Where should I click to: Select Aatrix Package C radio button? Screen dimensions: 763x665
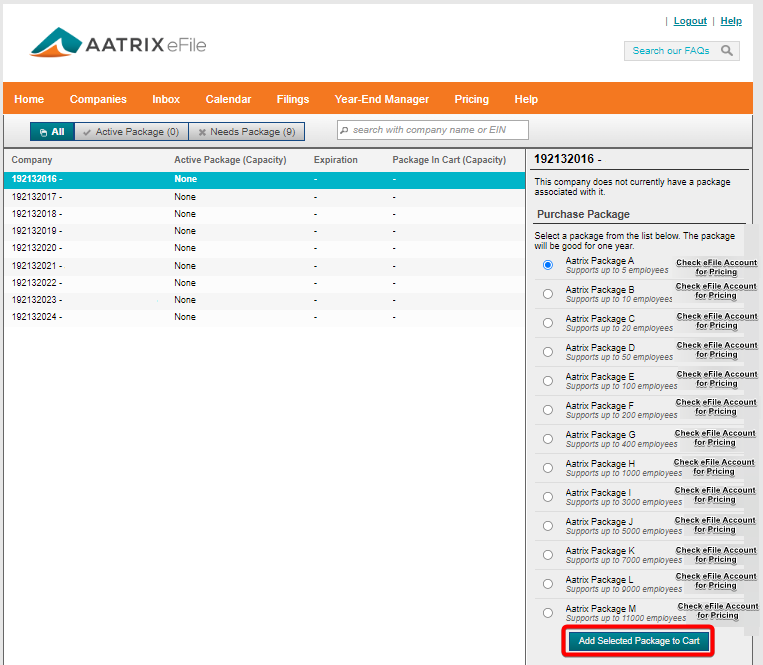pos(548,323)
